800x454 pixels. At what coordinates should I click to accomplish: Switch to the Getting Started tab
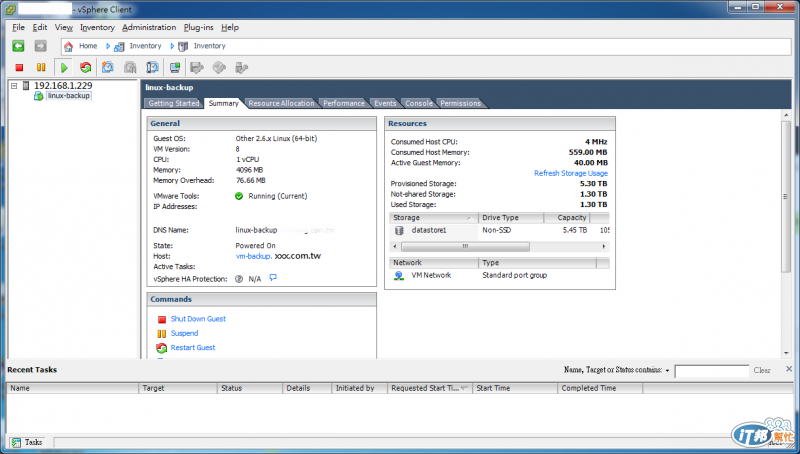173,103
